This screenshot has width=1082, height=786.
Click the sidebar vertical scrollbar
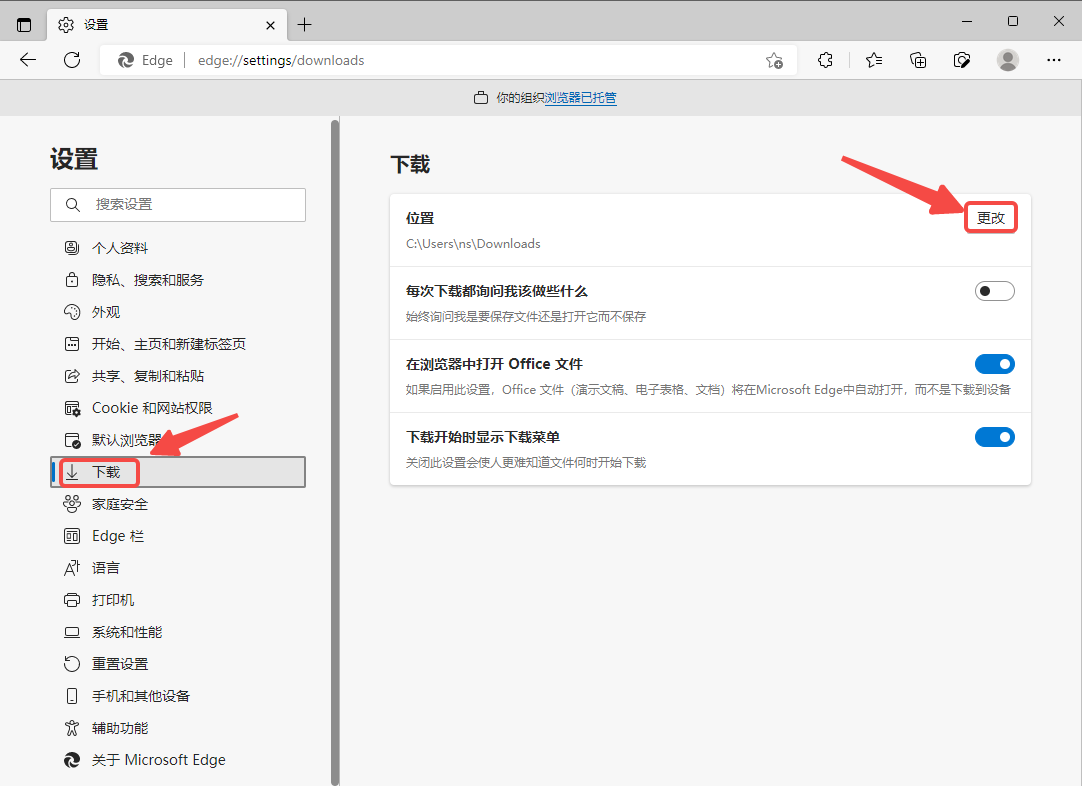coord(335,452)
